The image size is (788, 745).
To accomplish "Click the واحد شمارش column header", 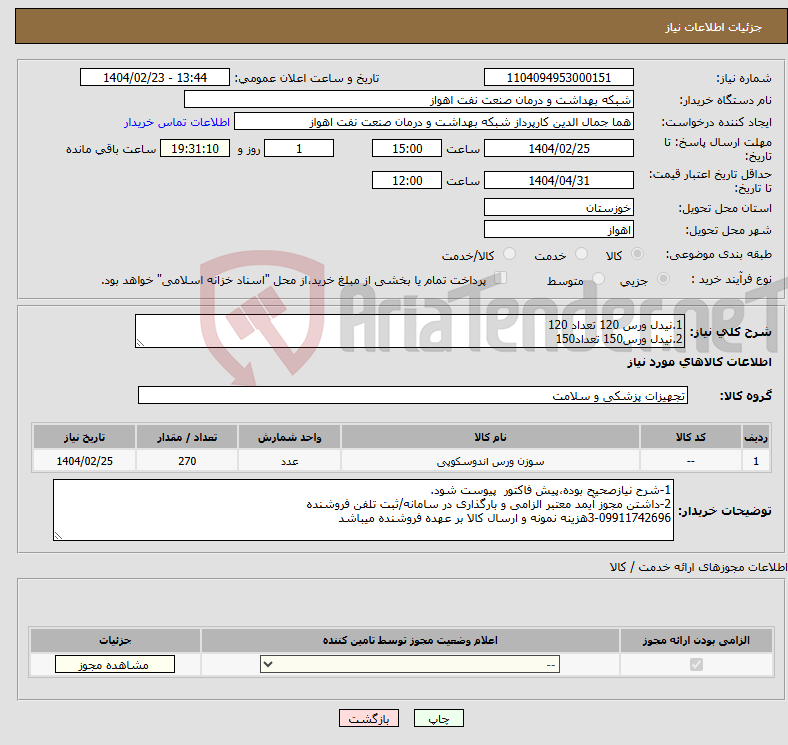I will (289, 437).
